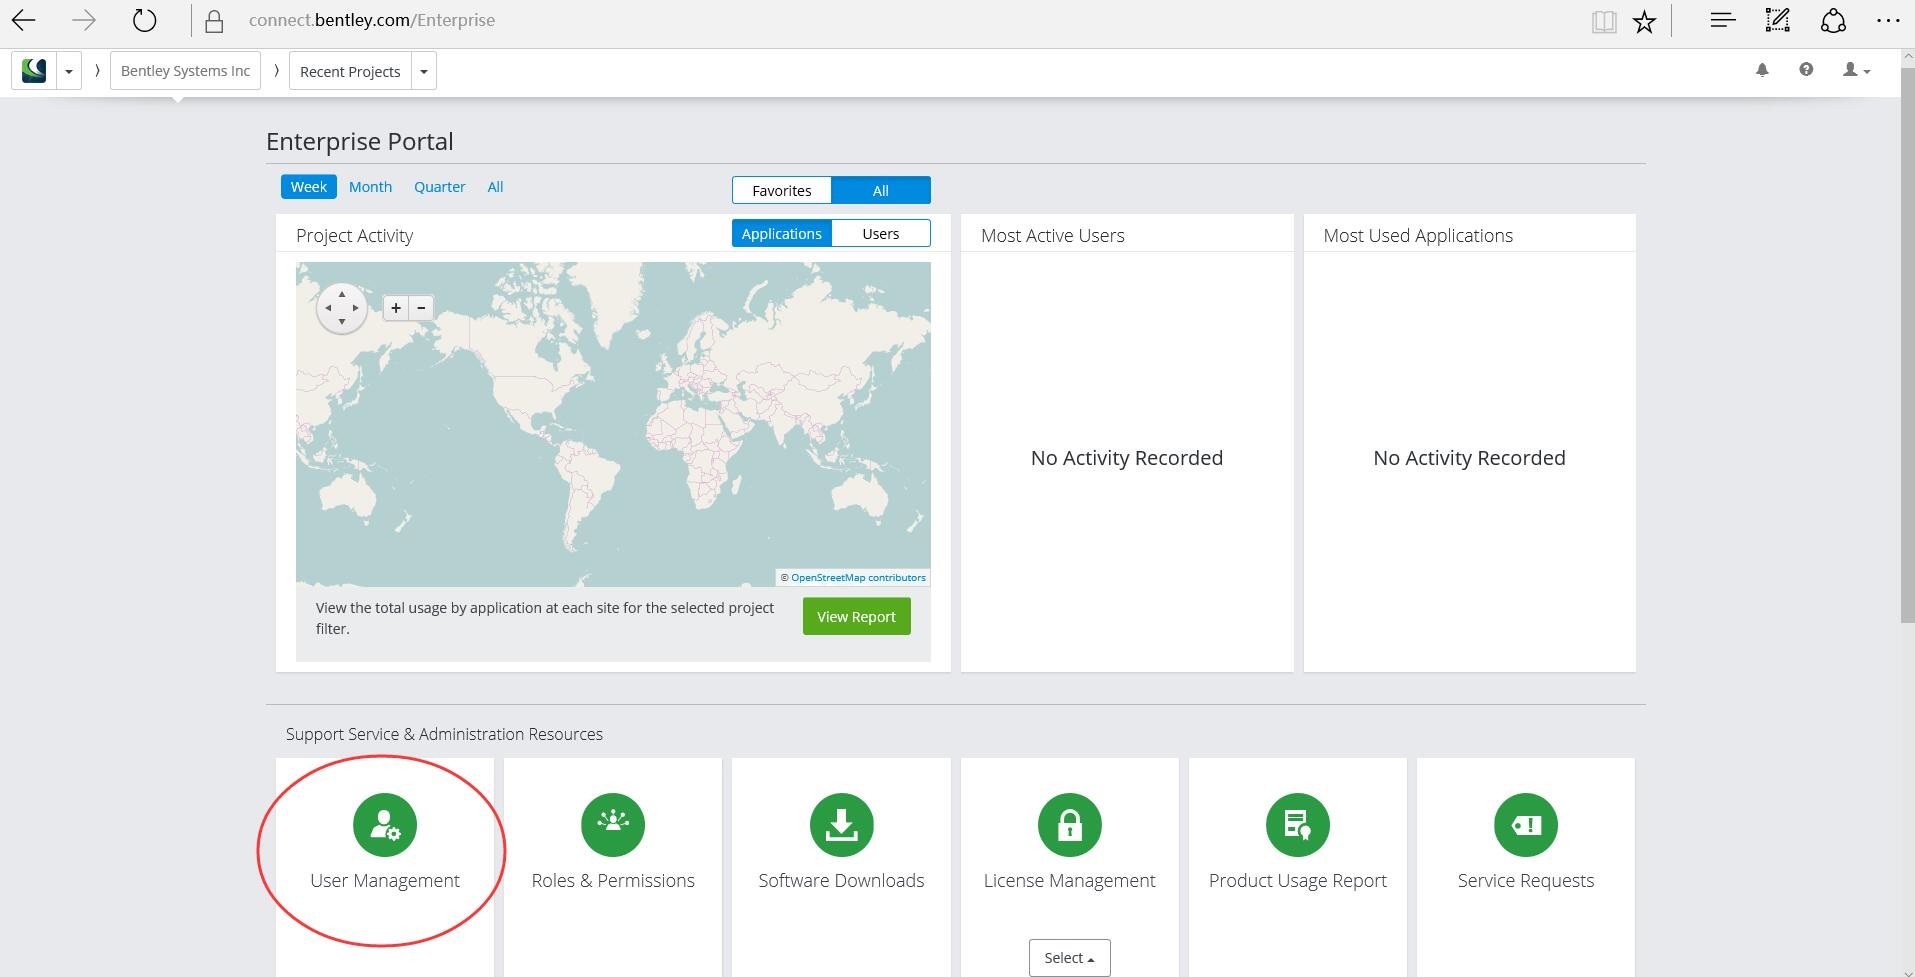
Task: Add page to favorites star icon
Action: coord(1644,21)
